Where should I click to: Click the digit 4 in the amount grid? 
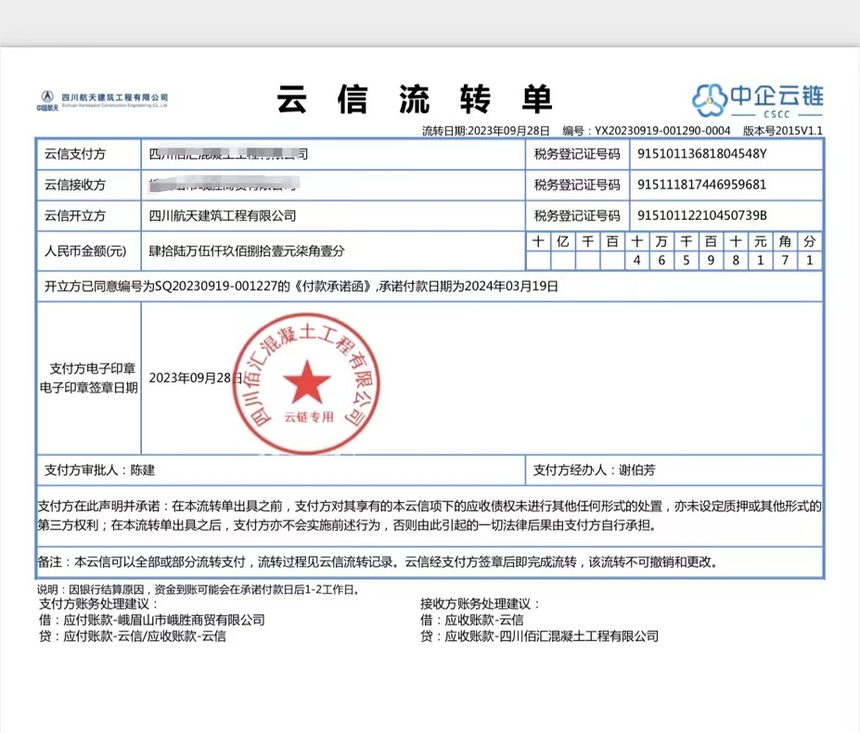[x=637, y=260]
